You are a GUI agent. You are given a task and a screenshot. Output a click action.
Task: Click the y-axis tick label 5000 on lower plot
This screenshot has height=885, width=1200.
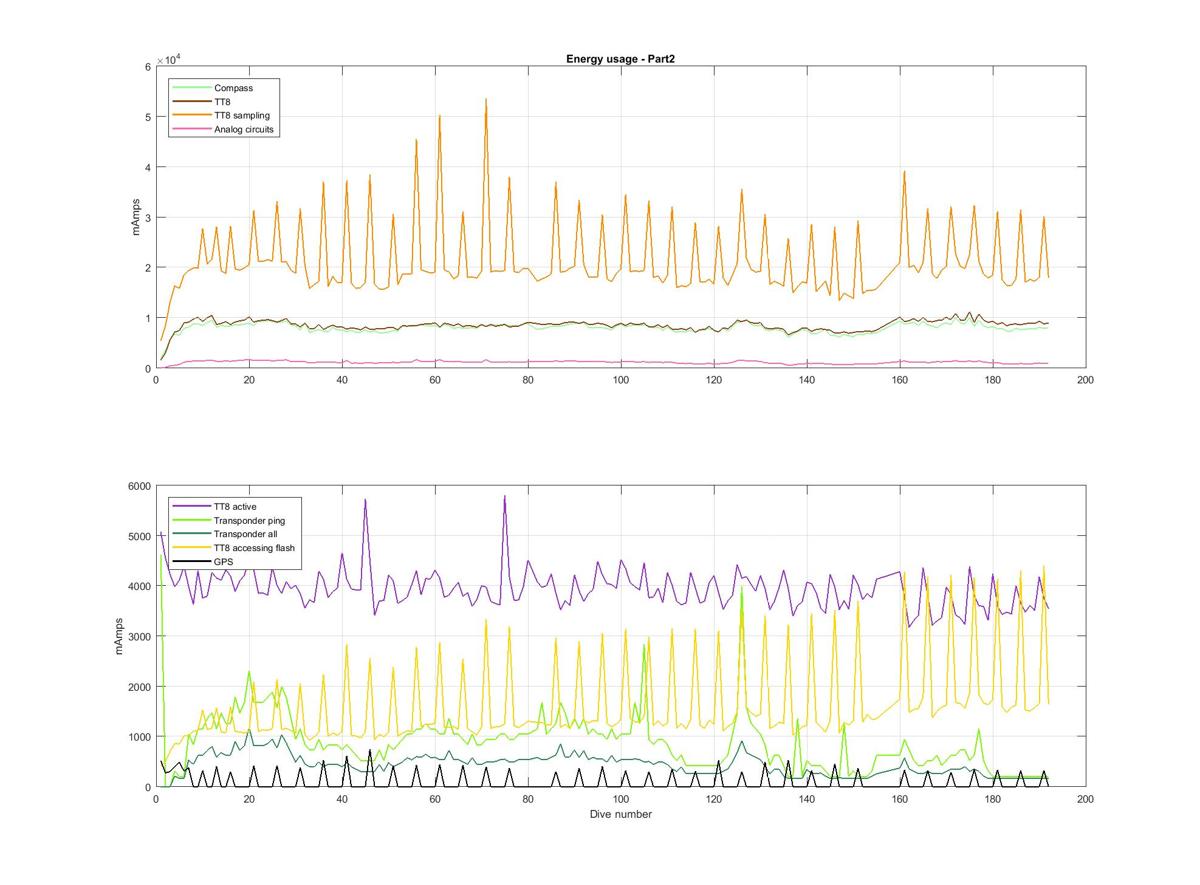tap(139, 536)
